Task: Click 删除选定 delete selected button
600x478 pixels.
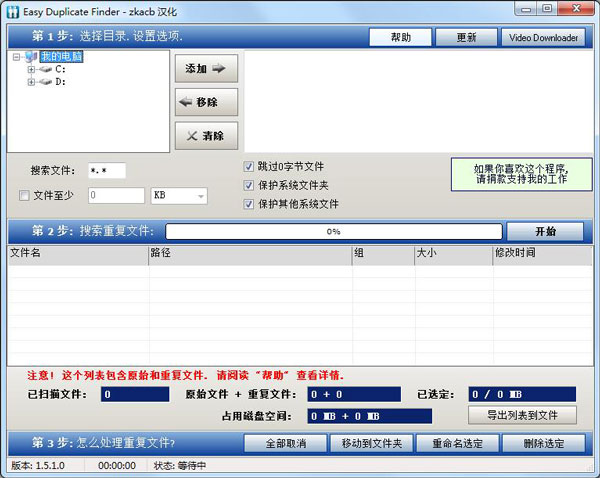Action: tap(544, 444)
